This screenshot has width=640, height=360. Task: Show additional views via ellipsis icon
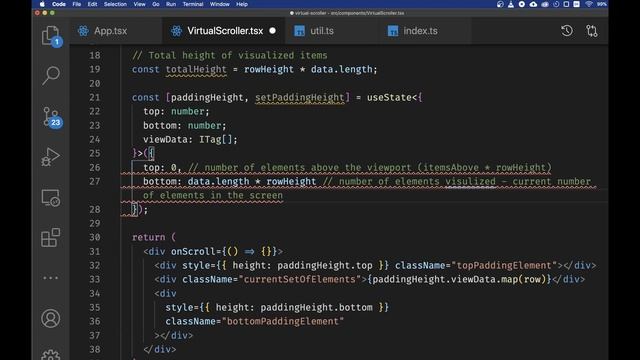coord(51,278)
